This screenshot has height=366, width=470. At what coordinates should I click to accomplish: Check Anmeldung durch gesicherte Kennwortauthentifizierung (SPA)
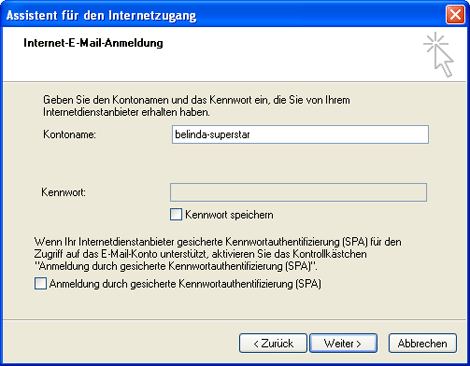[40, 284]
